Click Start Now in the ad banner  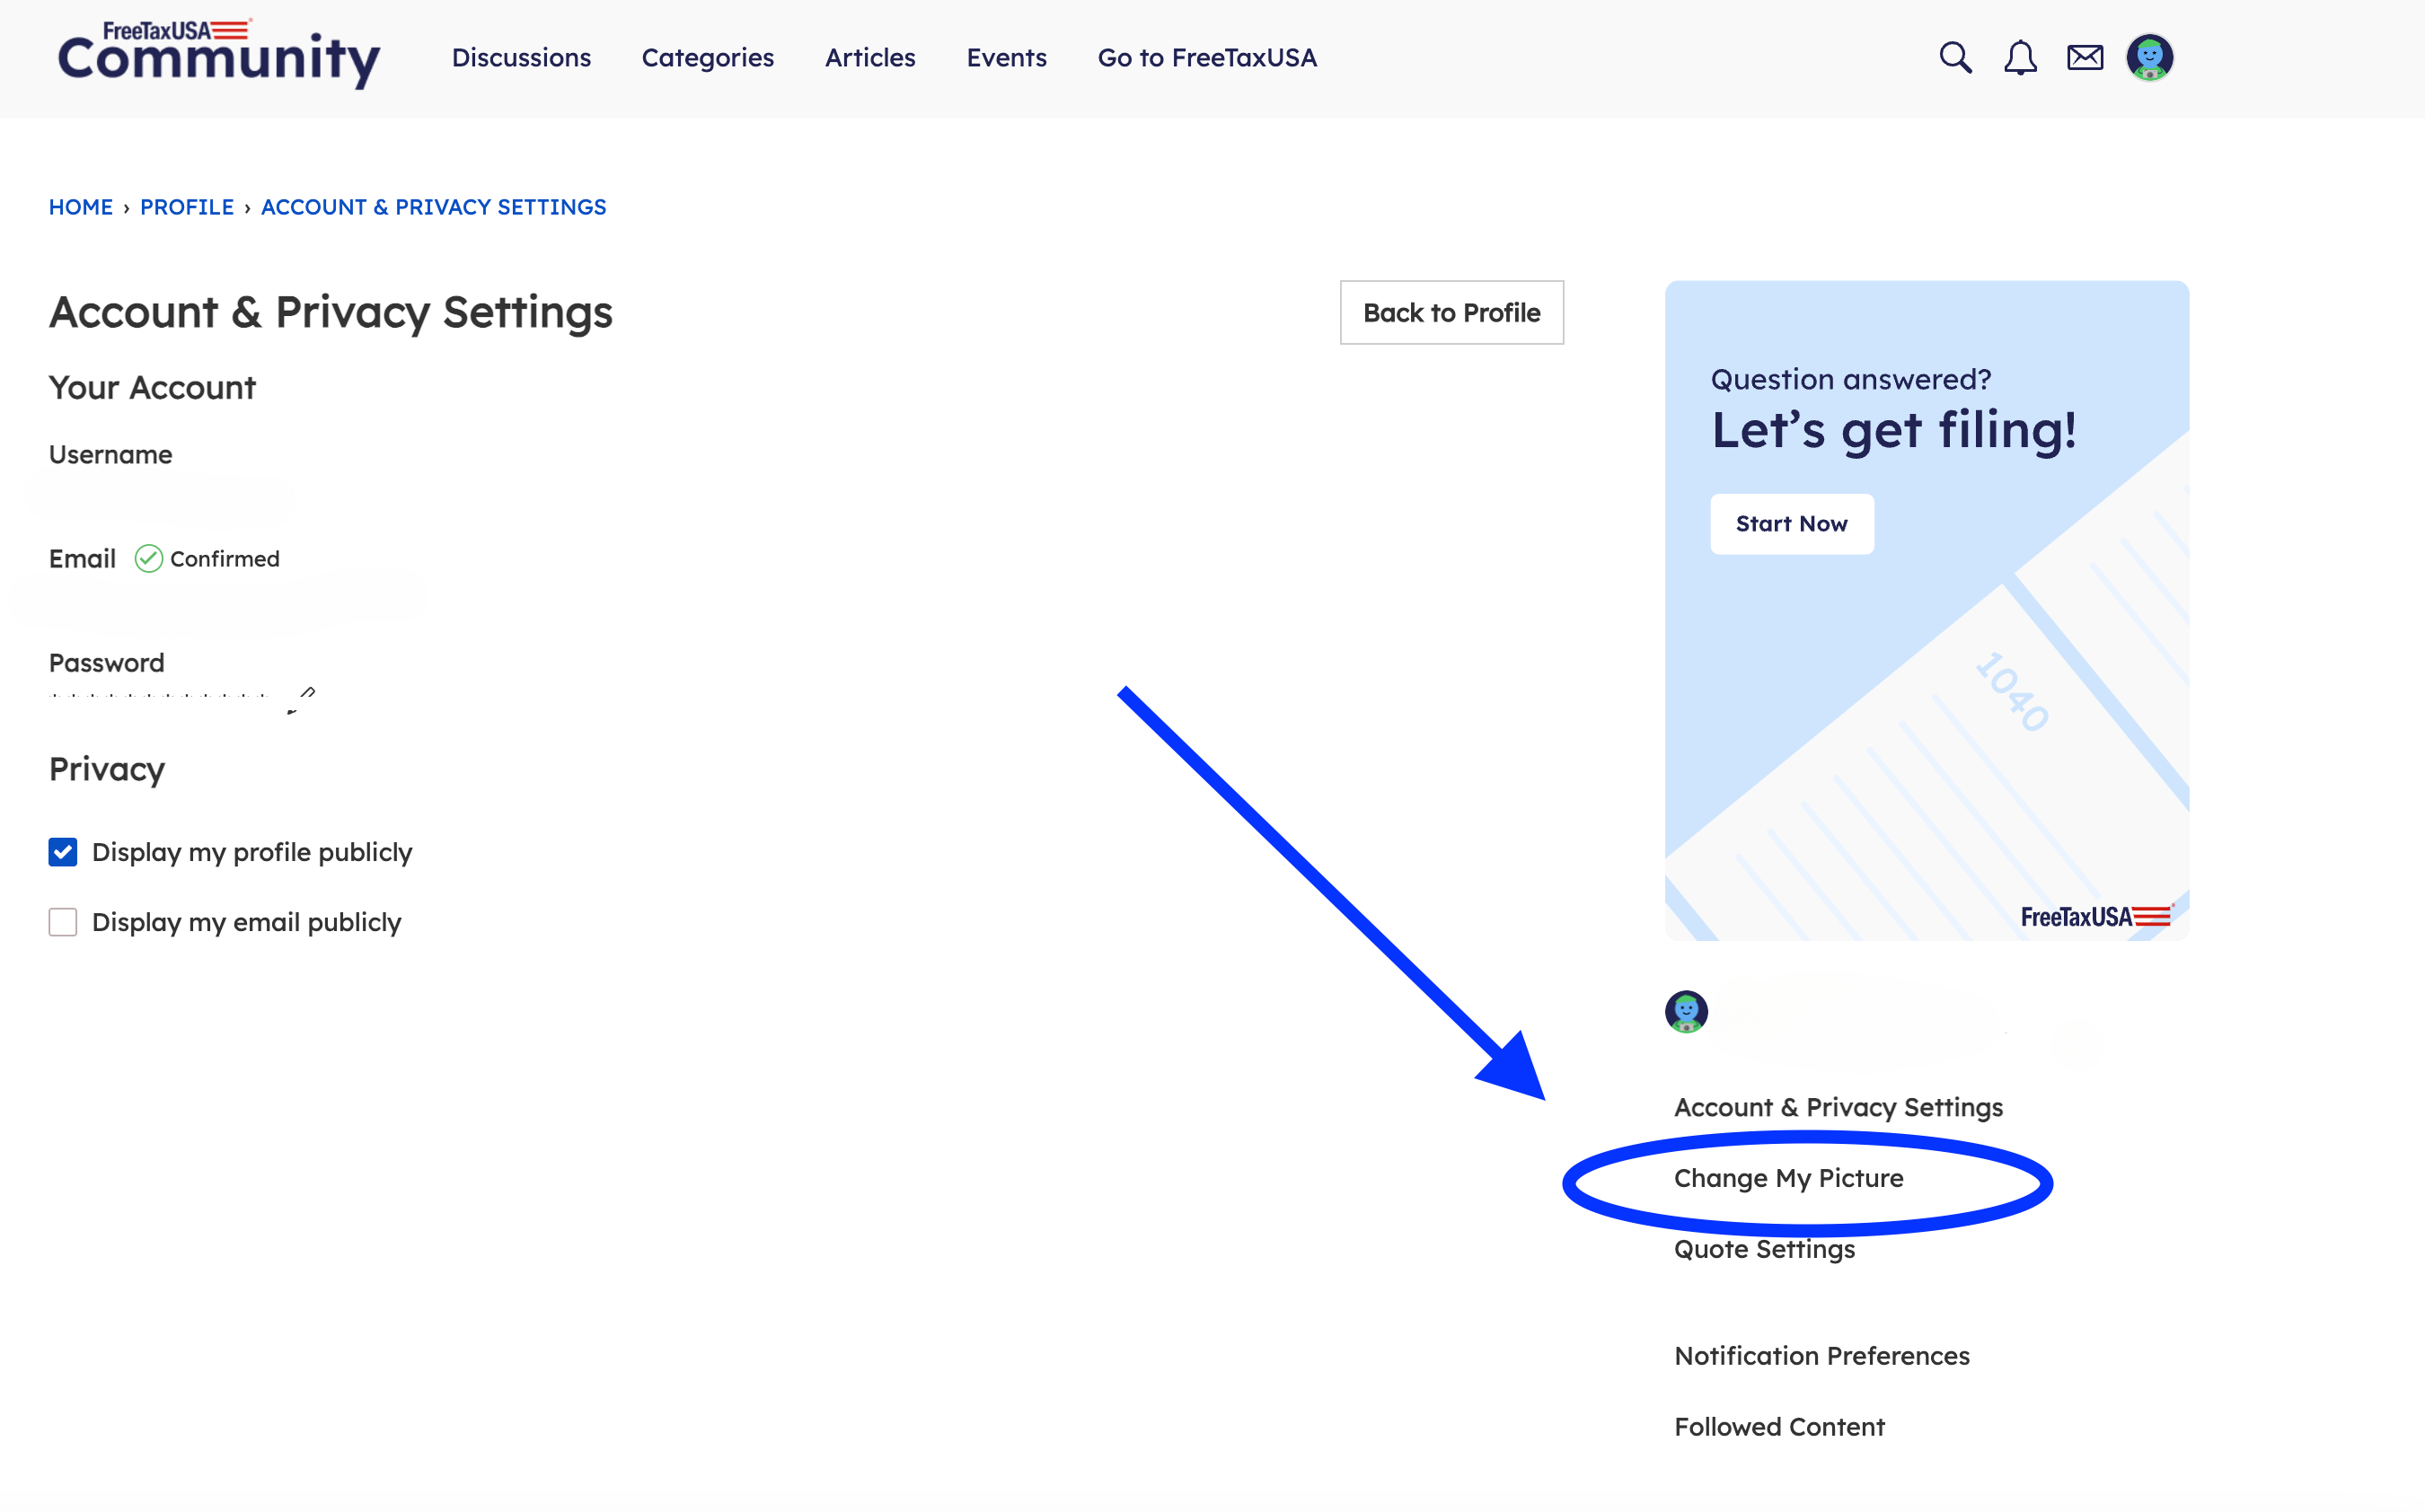coord(1791,524)
